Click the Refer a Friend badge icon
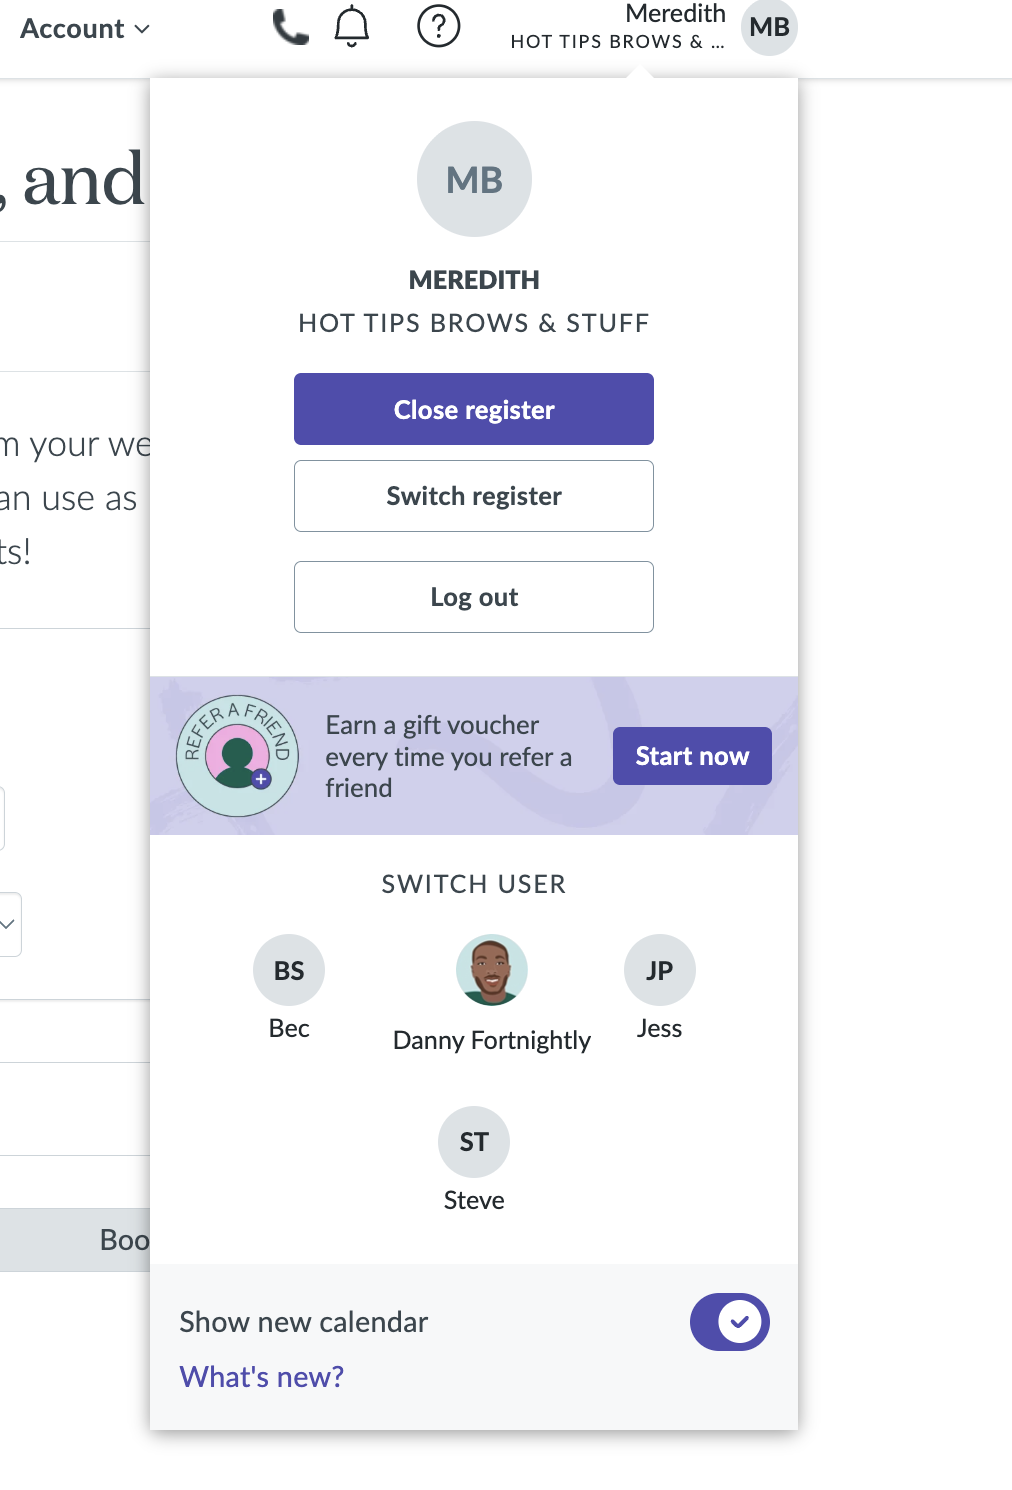1012x1490 pixels. click(x=237, y=756)
